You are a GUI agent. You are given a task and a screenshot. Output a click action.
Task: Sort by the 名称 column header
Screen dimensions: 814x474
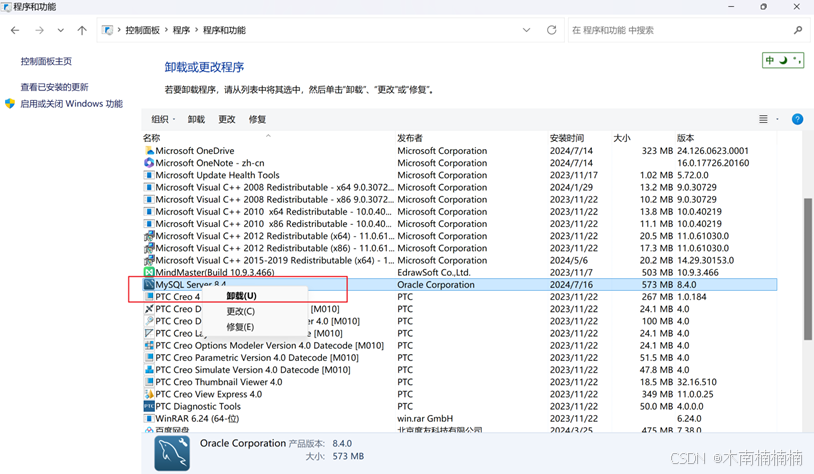152,138
